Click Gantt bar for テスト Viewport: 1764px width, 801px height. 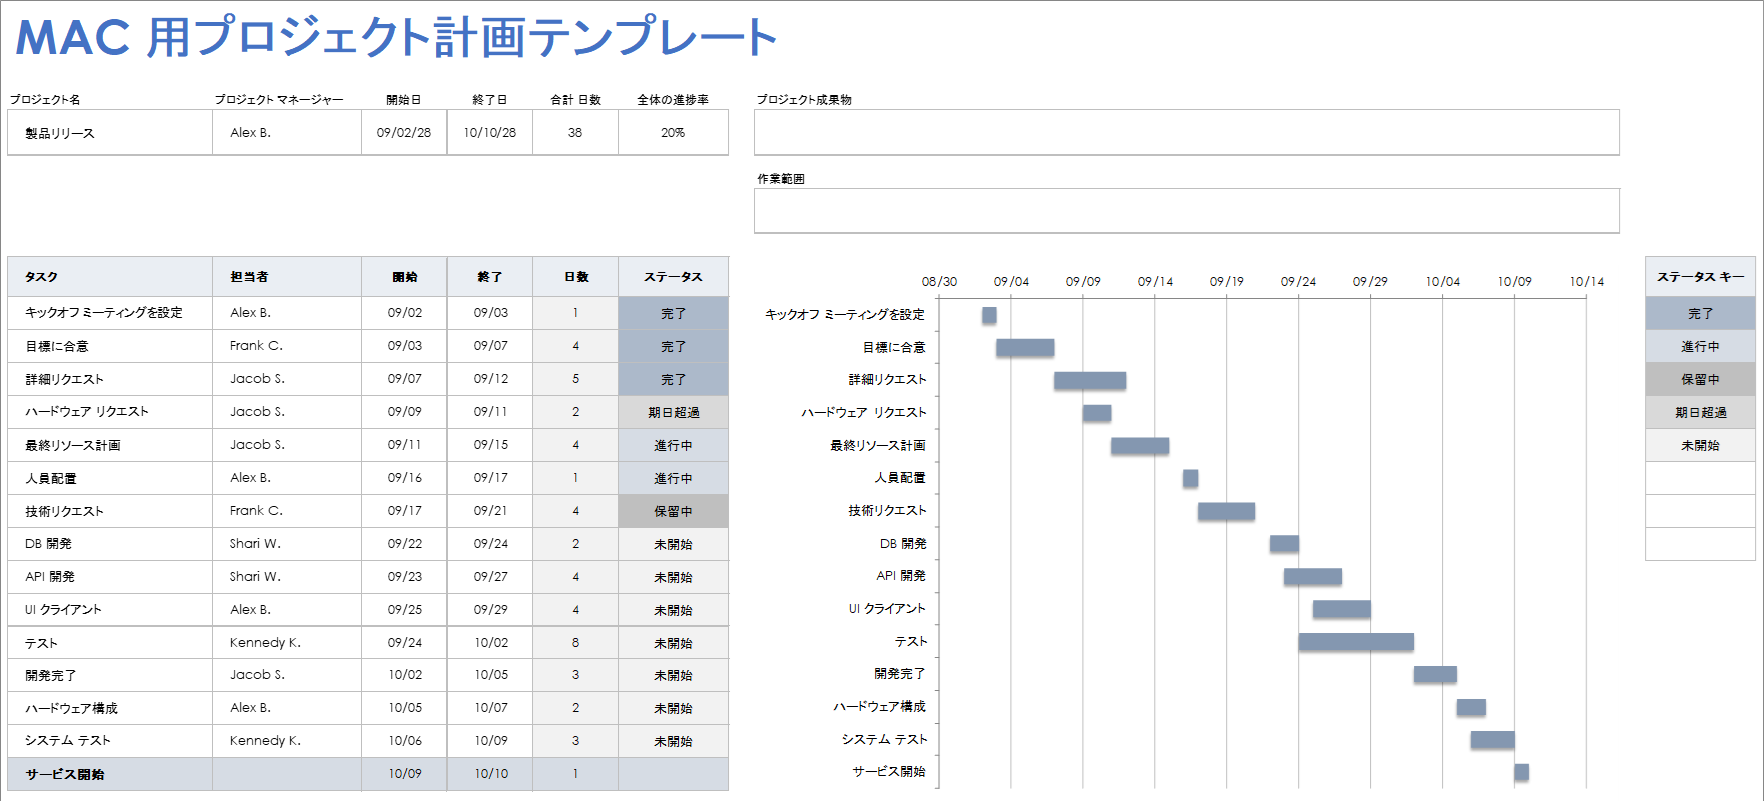pos(1356,642)
